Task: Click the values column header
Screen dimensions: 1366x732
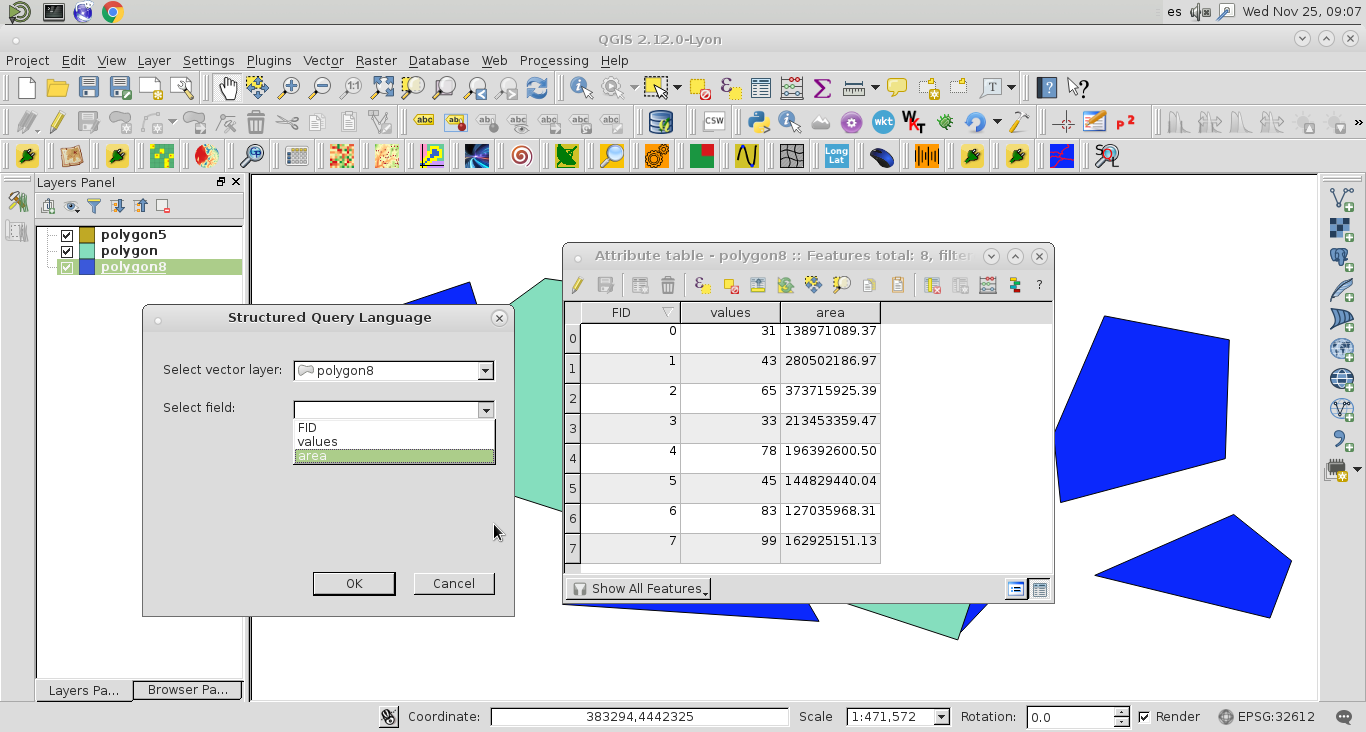Action: pyautogui.click(x=730, y=313)
